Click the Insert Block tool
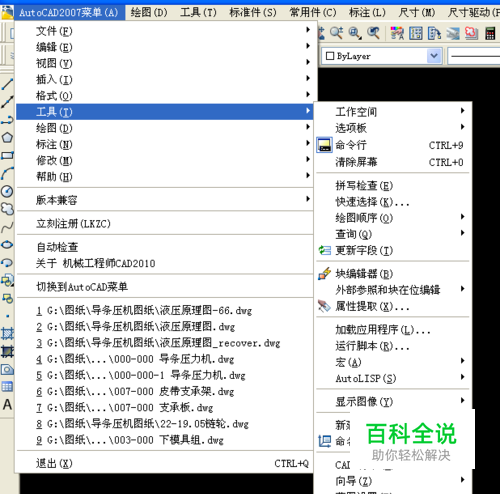This screenshot has height=494, width=500. point(7,280)
